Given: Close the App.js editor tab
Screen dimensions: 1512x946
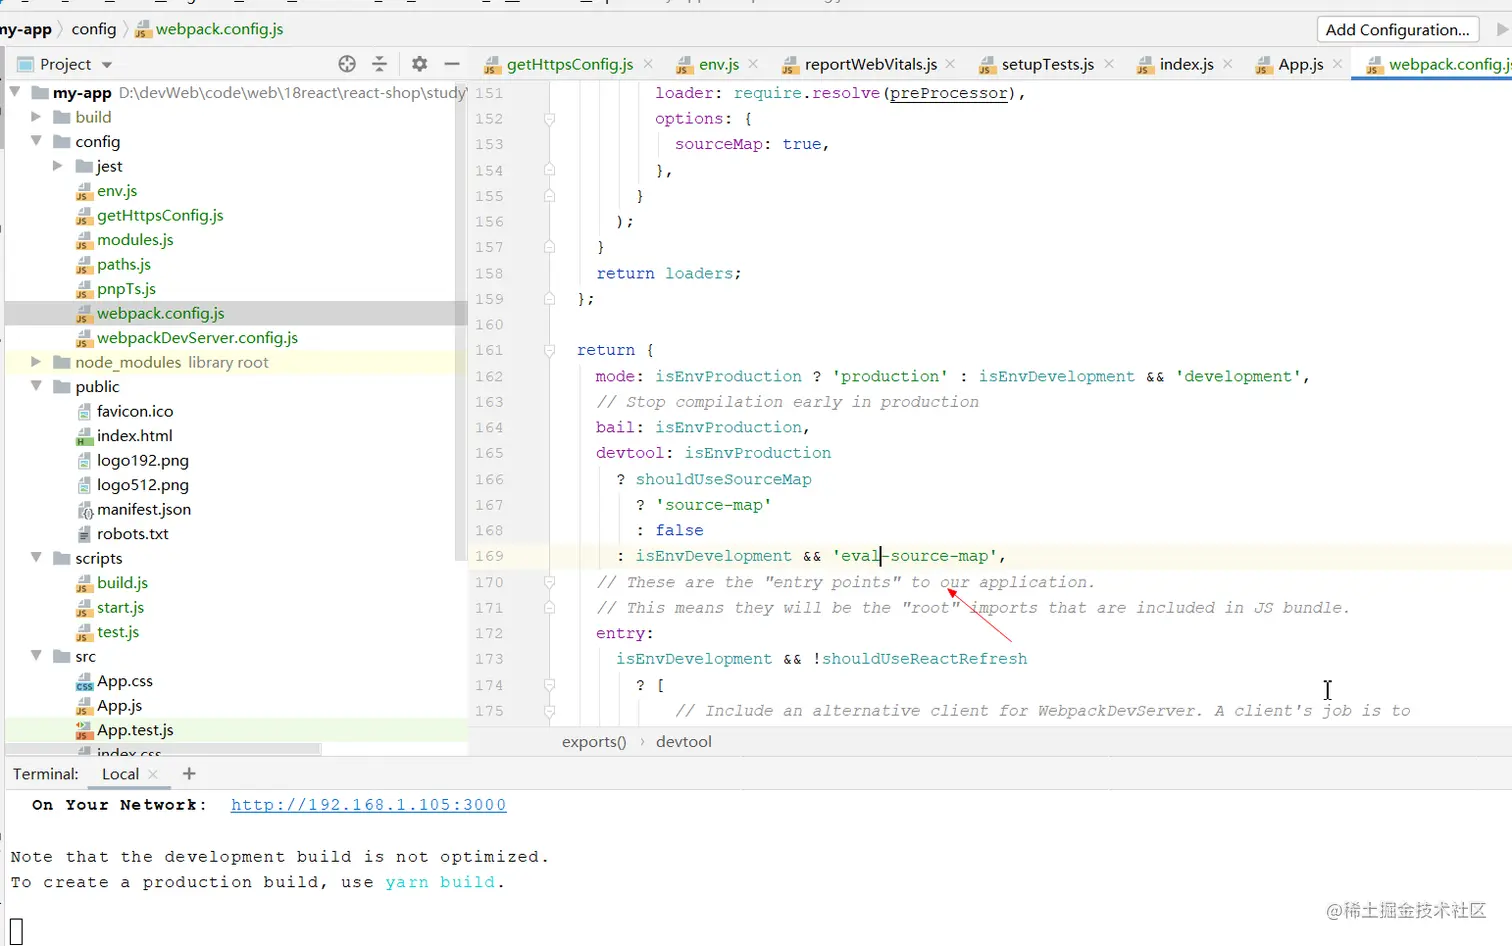Looking at the screenshot, I should [x=1337, y=64].
